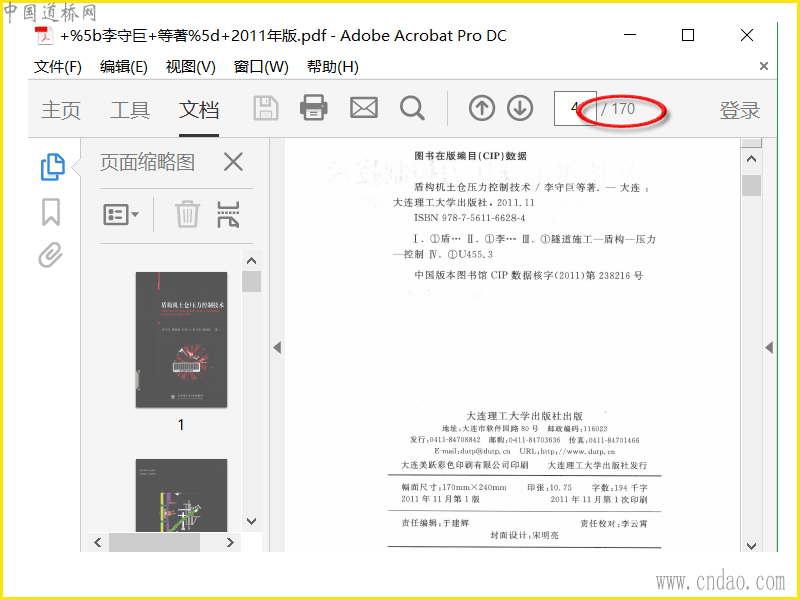Image resolution: width=800 pixels, height=600 pixels.
Task: Open the 编辑(E) menu
Action: tap(123, 66)
